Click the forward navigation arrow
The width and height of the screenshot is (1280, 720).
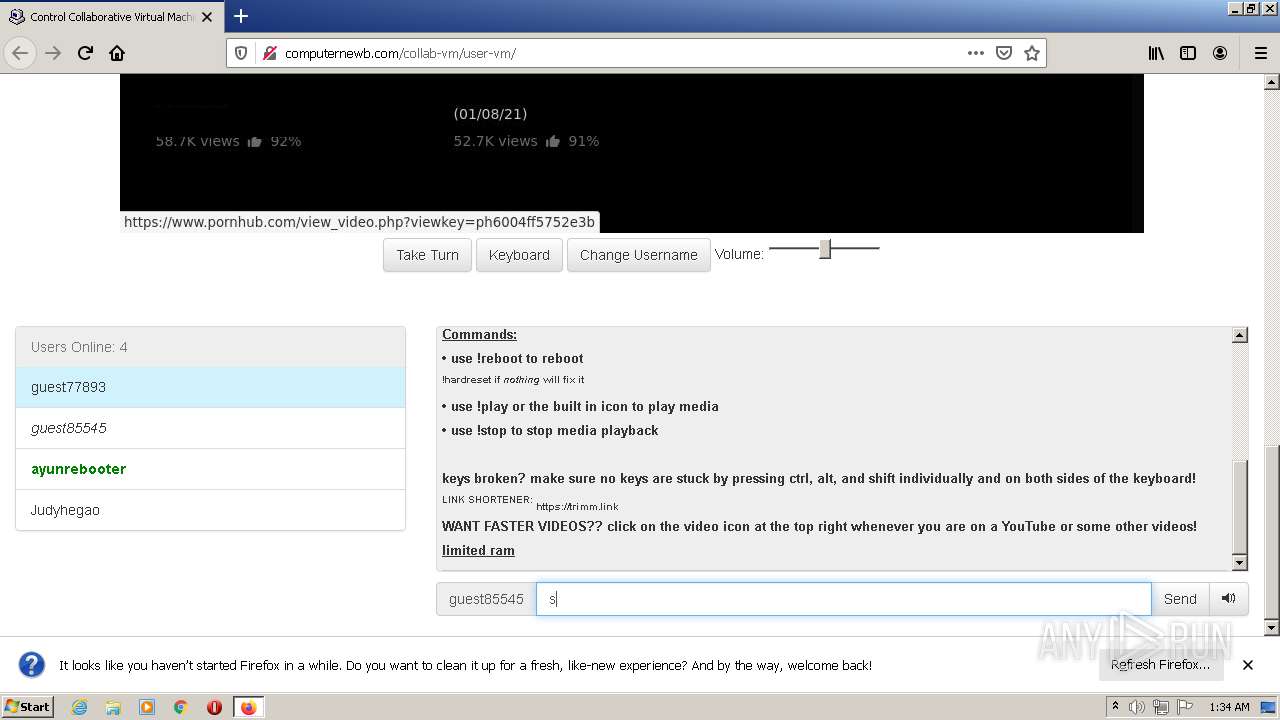coord(53,53)
